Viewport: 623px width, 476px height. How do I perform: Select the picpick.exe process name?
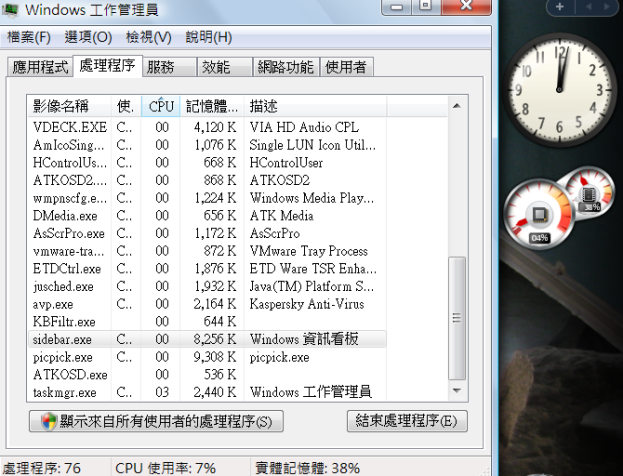pos(62,357)
